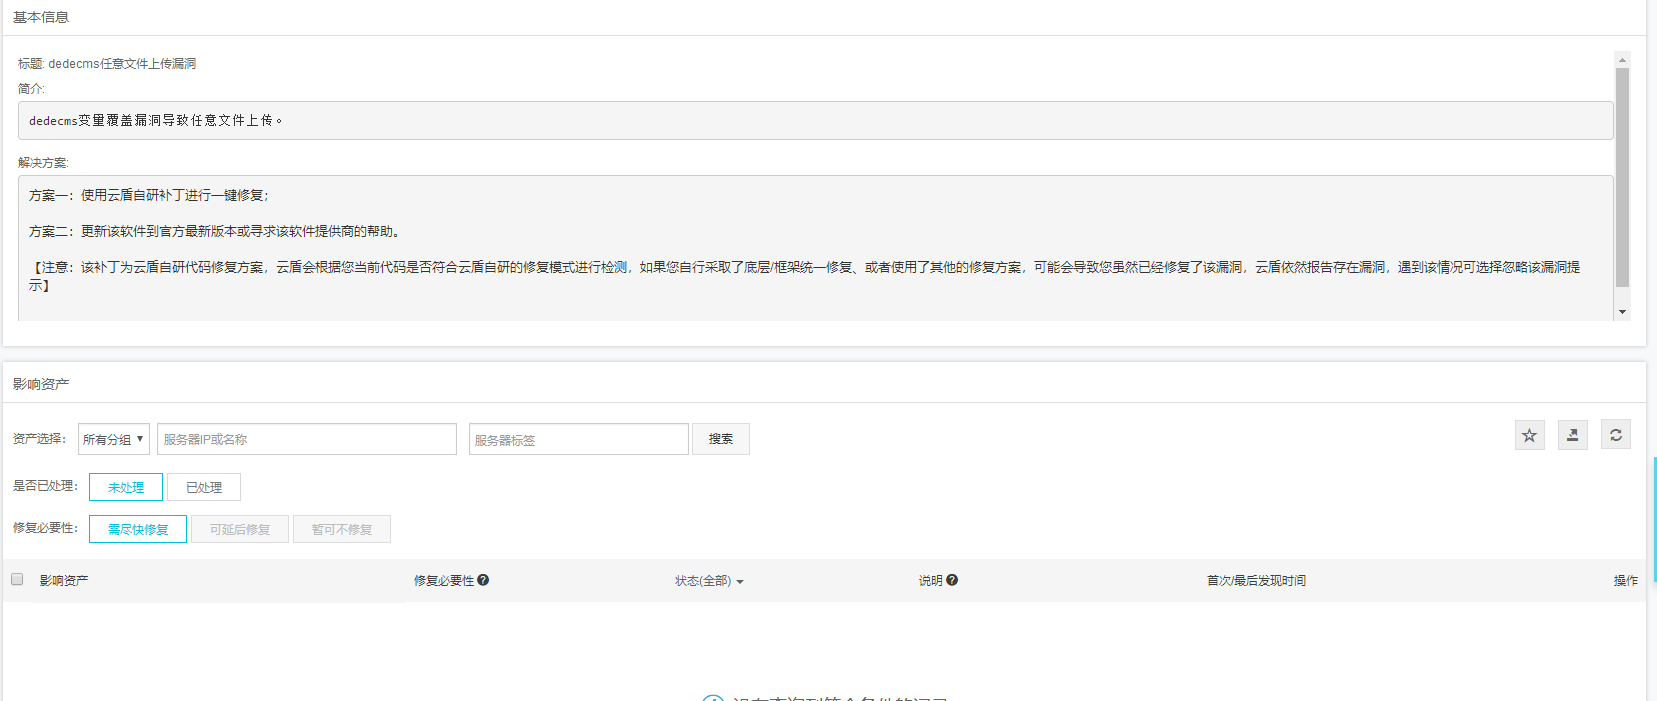This screenshot has width=1657, height=701.
Task: Click the refresh icon button
Action: [1615, 435]
